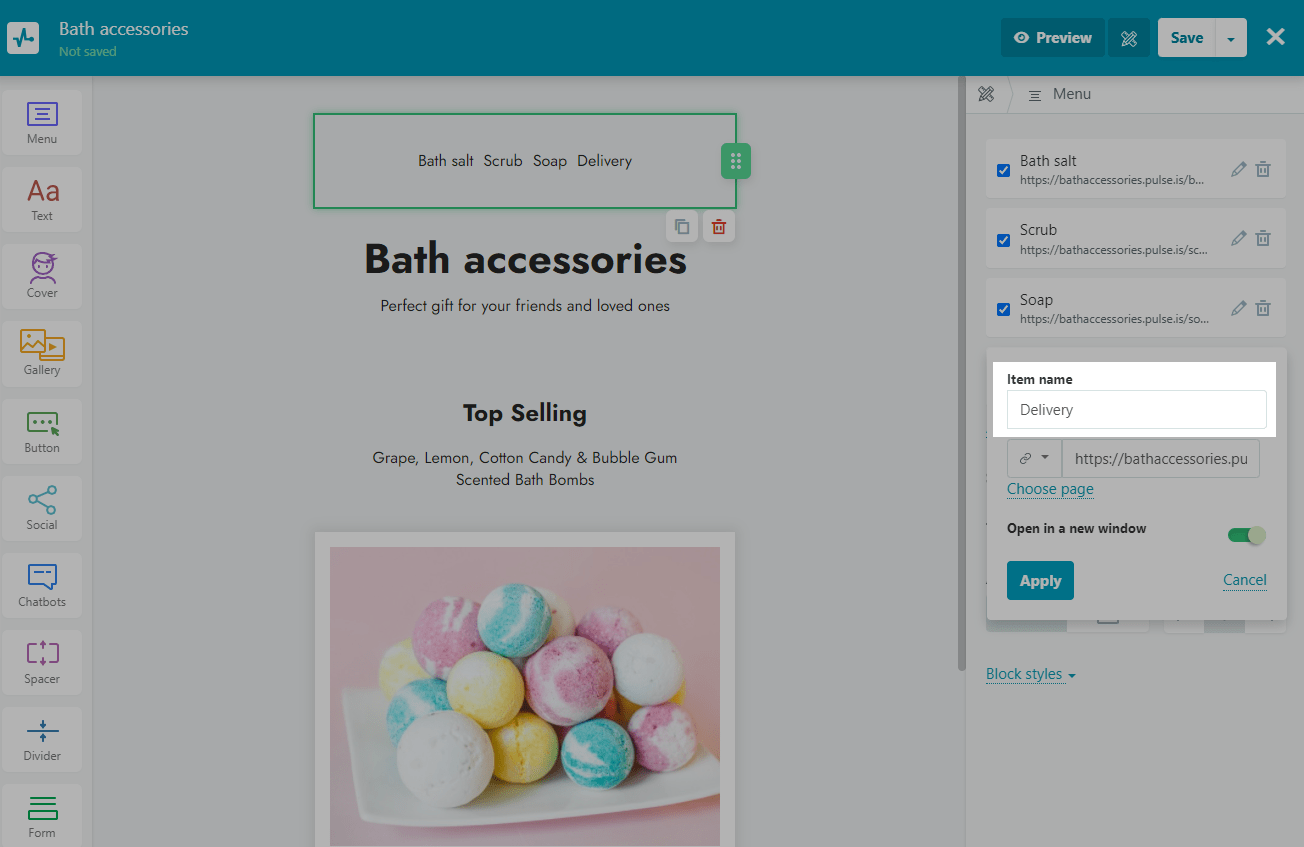This screenshot has height=847, width=1304.
Task: Click Bath salt in the page menu
Action: coord(446,161)
